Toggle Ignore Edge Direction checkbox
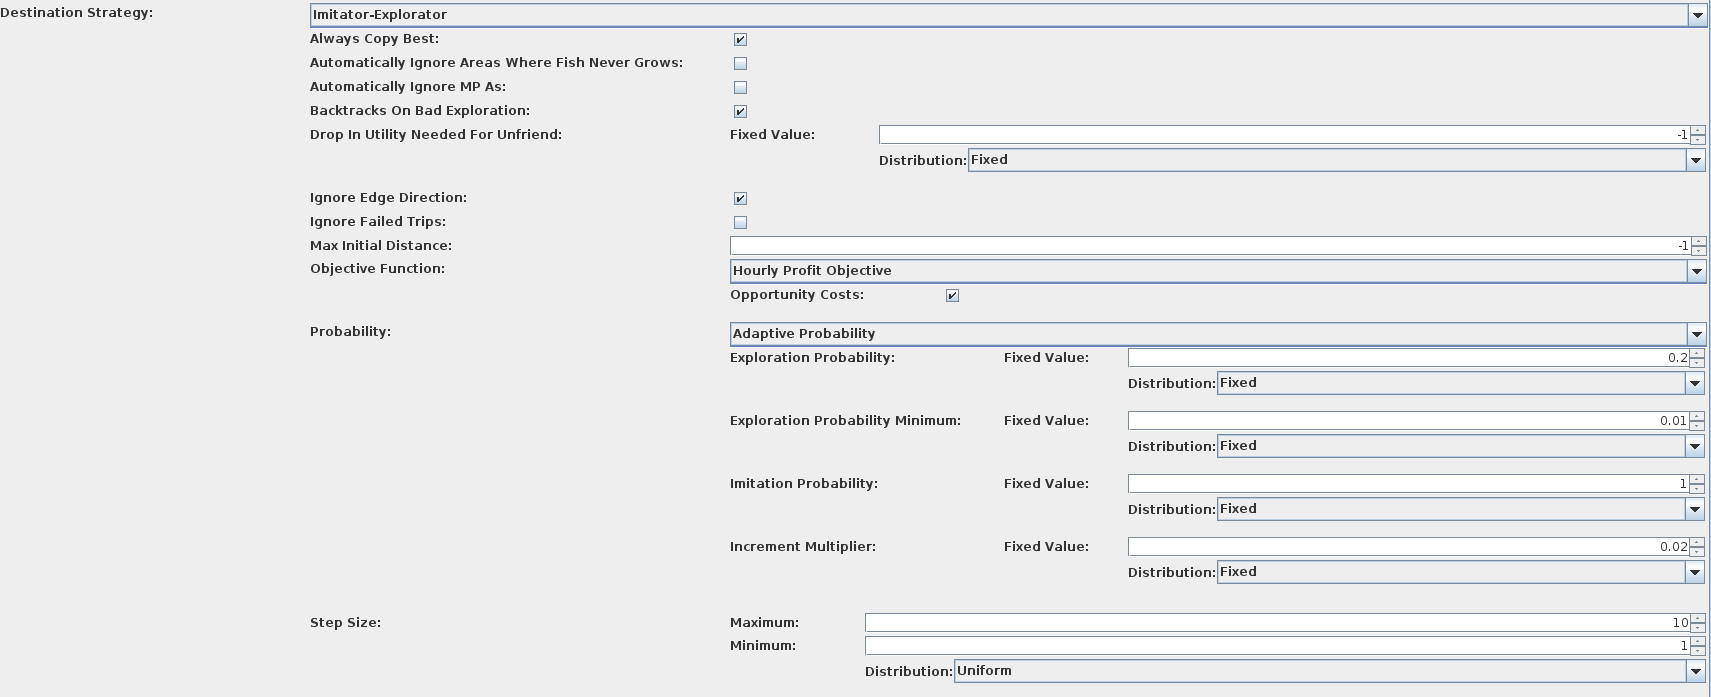 pos(740,199)
